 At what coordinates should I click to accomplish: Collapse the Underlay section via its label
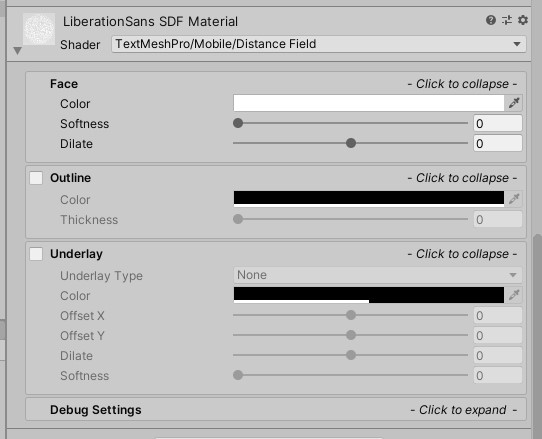click(76, 254)
